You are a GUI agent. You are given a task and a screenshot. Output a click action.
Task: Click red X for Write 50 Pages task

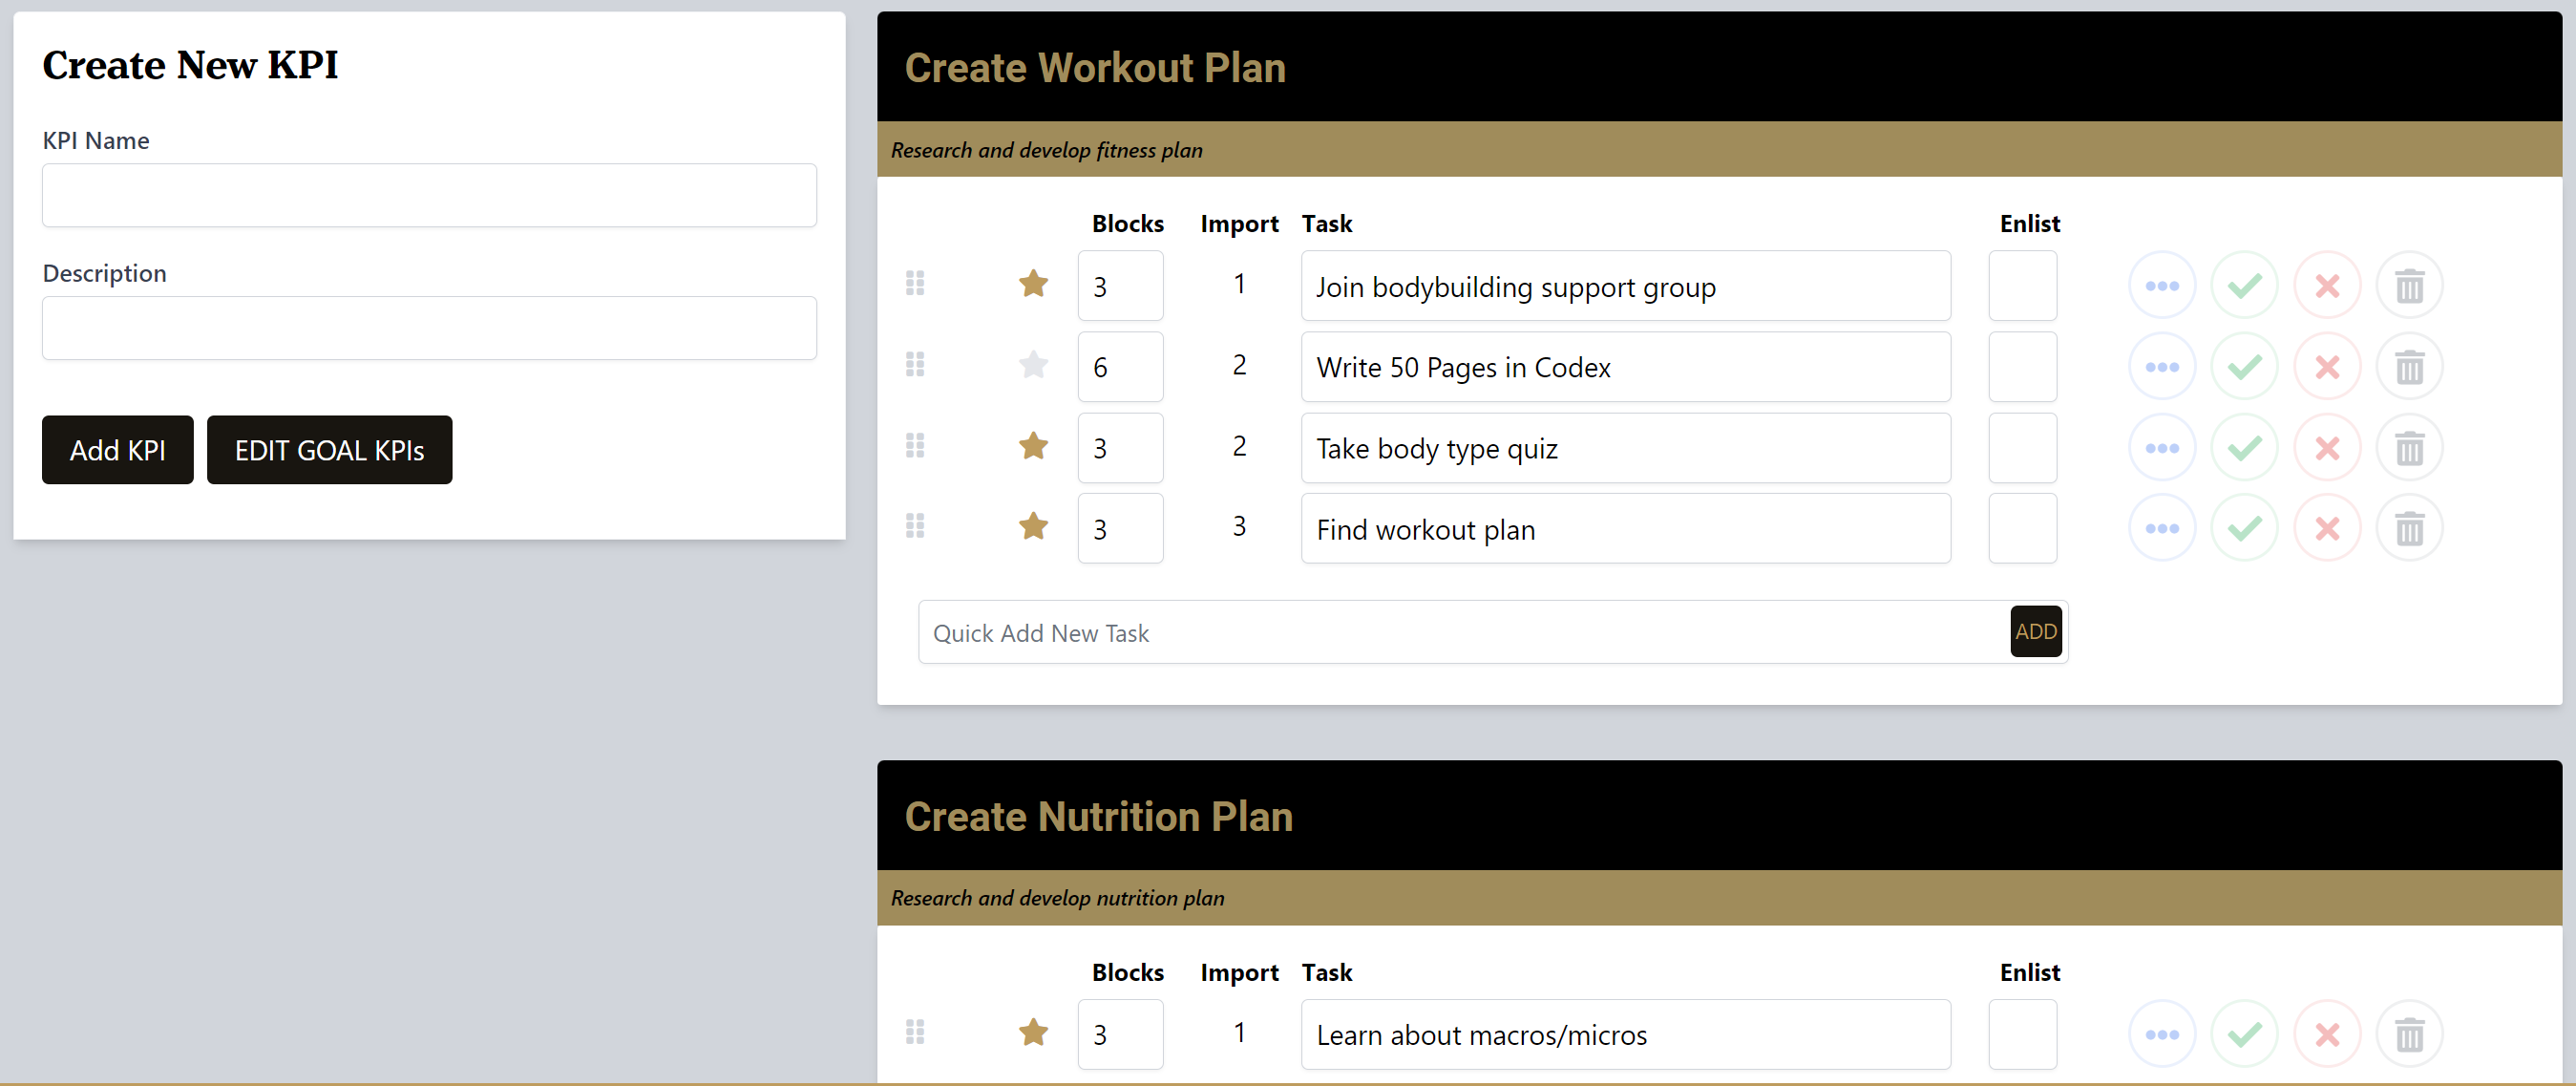(x=2326, y=367)
